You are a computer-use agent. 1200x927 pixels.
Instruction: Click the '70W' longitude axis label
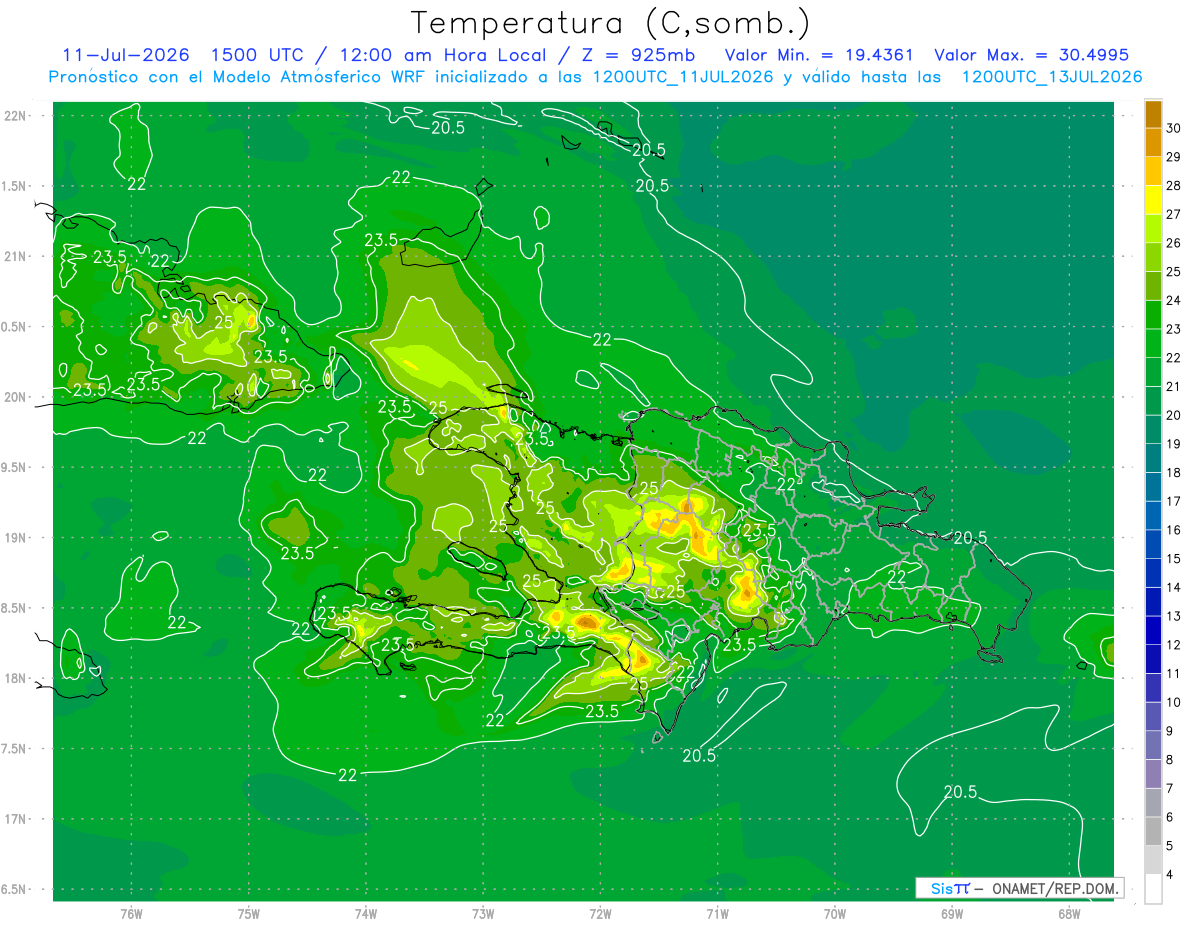835,914
